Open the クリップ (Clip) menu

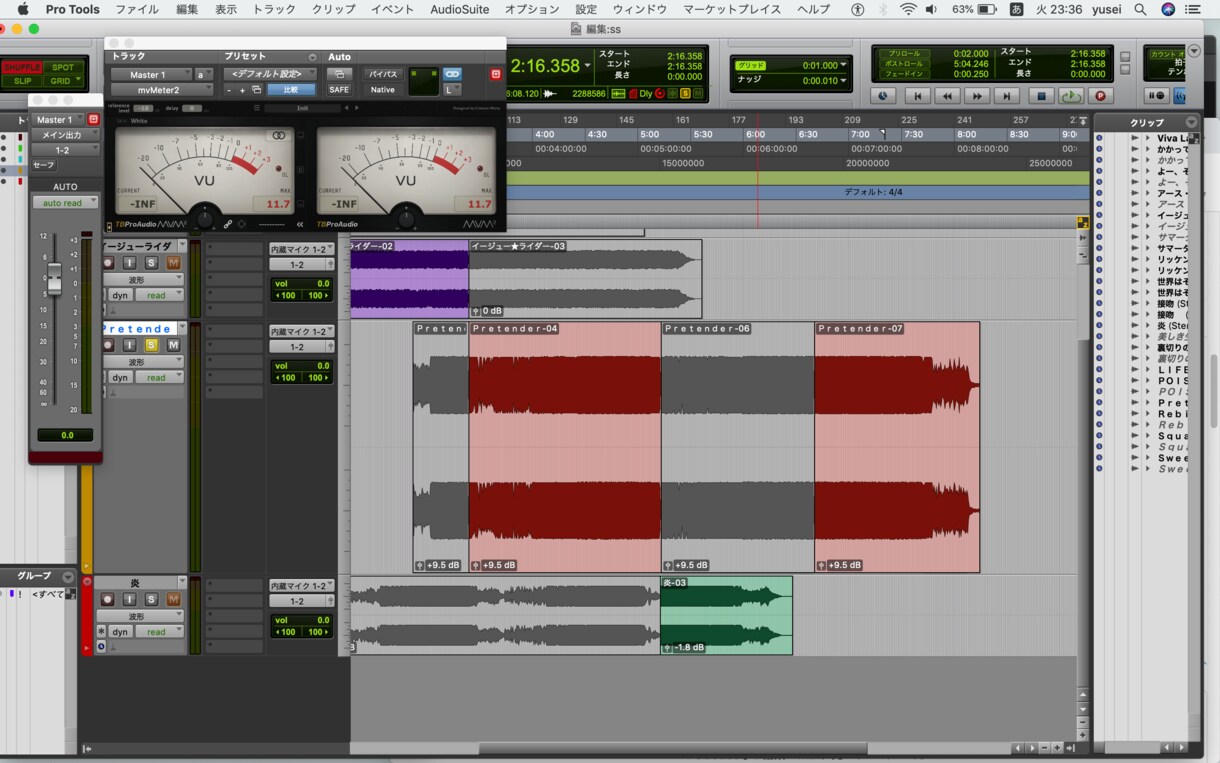[x=333, y=9]
